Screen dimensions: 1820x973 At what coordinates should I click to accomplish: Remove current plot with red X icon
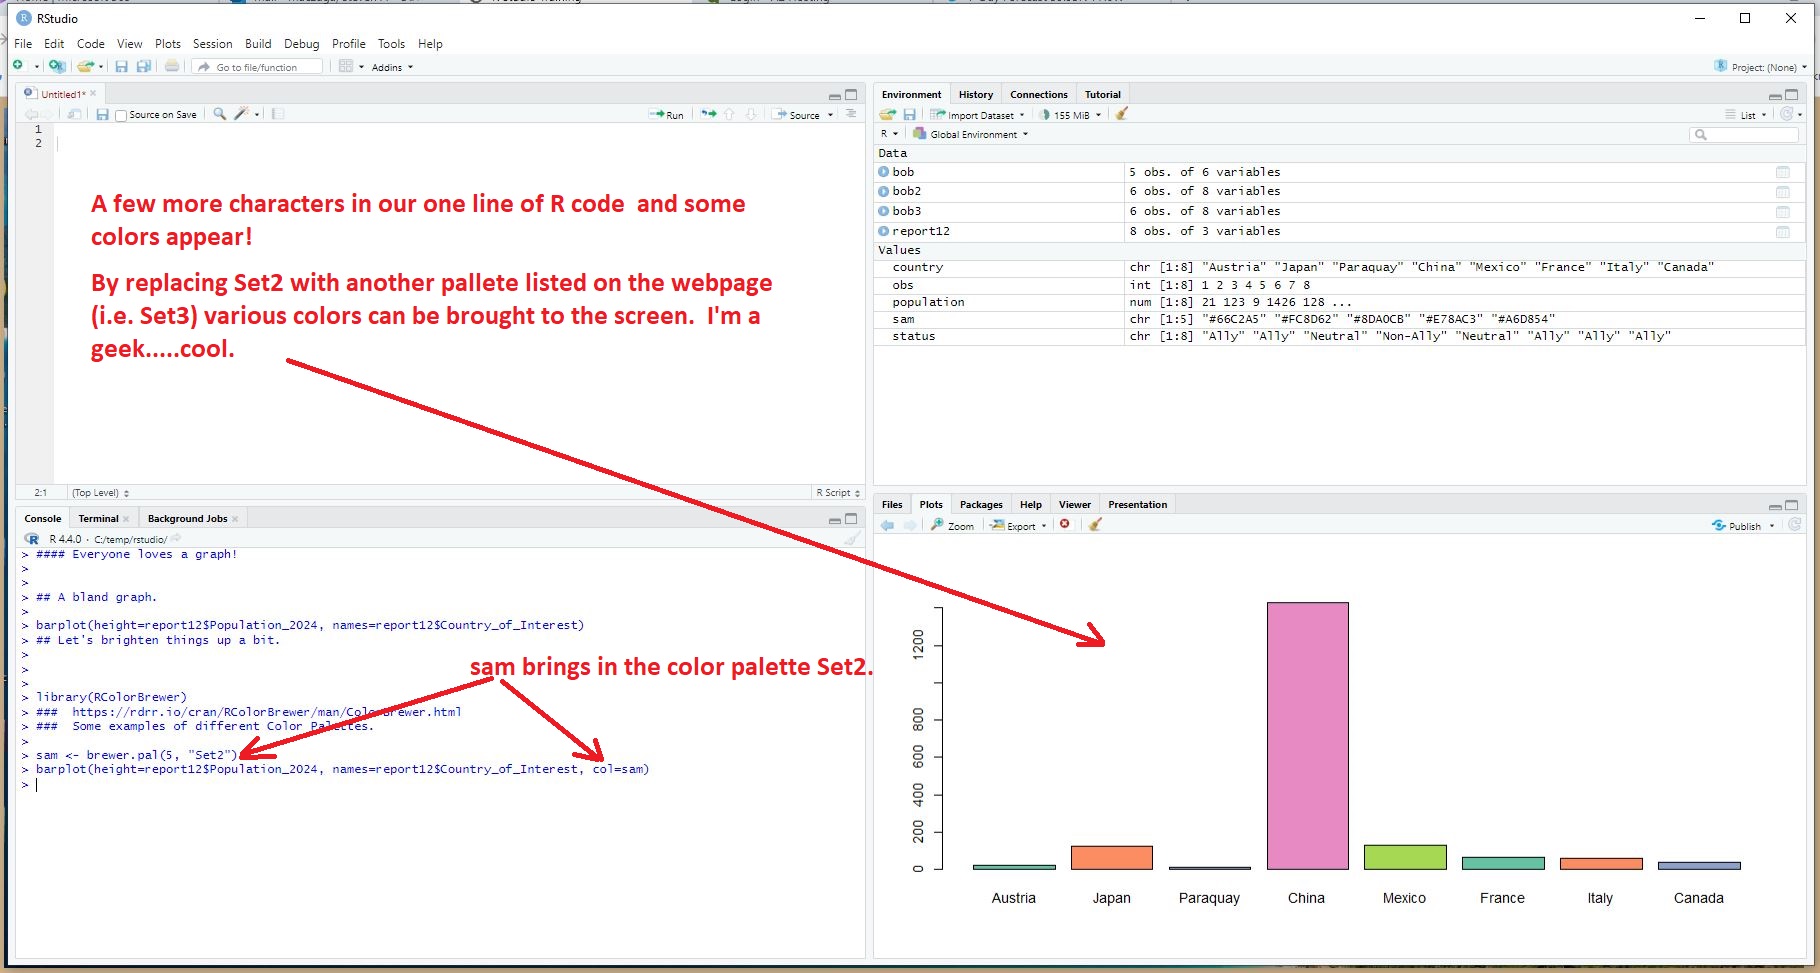pyautogui.click(x=1065, y=525)
